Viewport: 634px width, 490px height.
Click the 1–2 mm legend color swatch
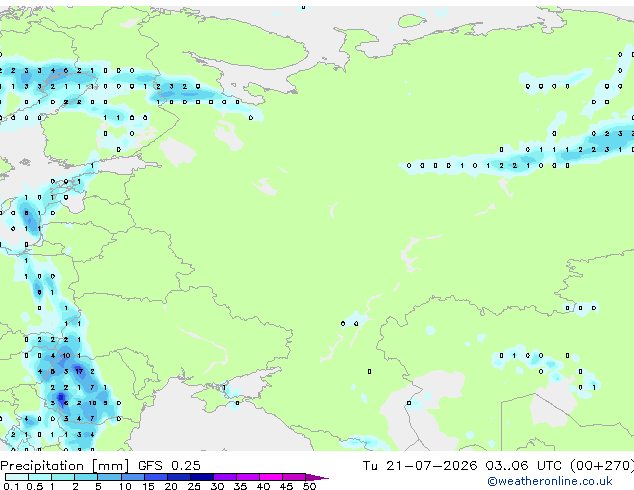63,477
